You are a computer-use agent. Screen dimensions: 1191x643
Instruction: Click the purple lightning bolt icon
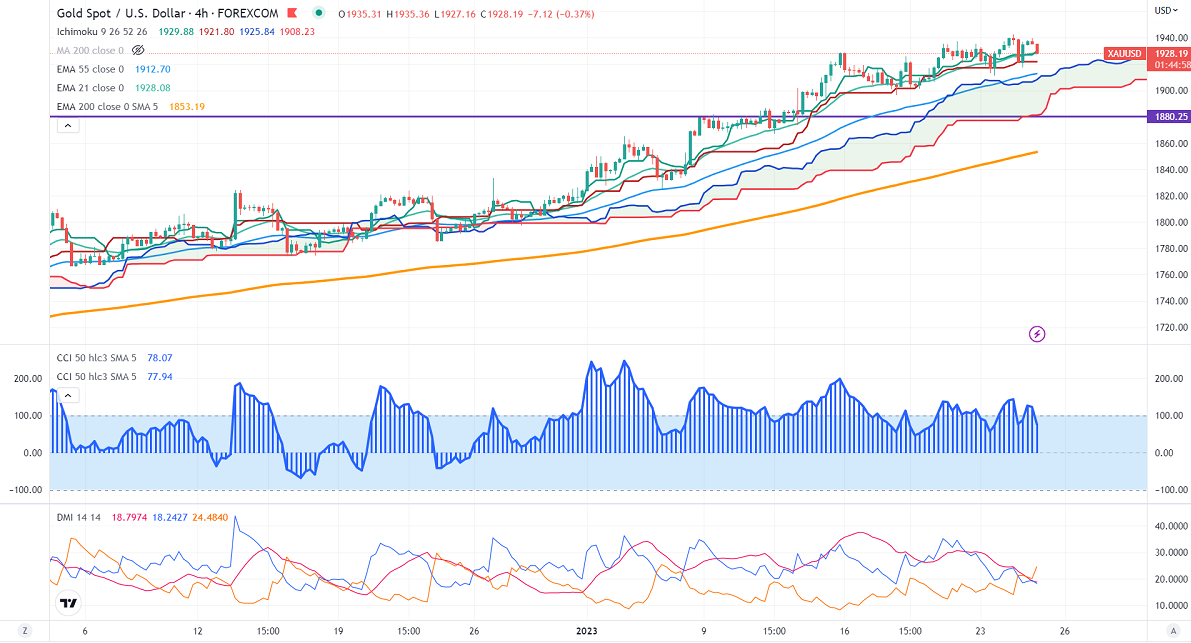click(1037, 333)
